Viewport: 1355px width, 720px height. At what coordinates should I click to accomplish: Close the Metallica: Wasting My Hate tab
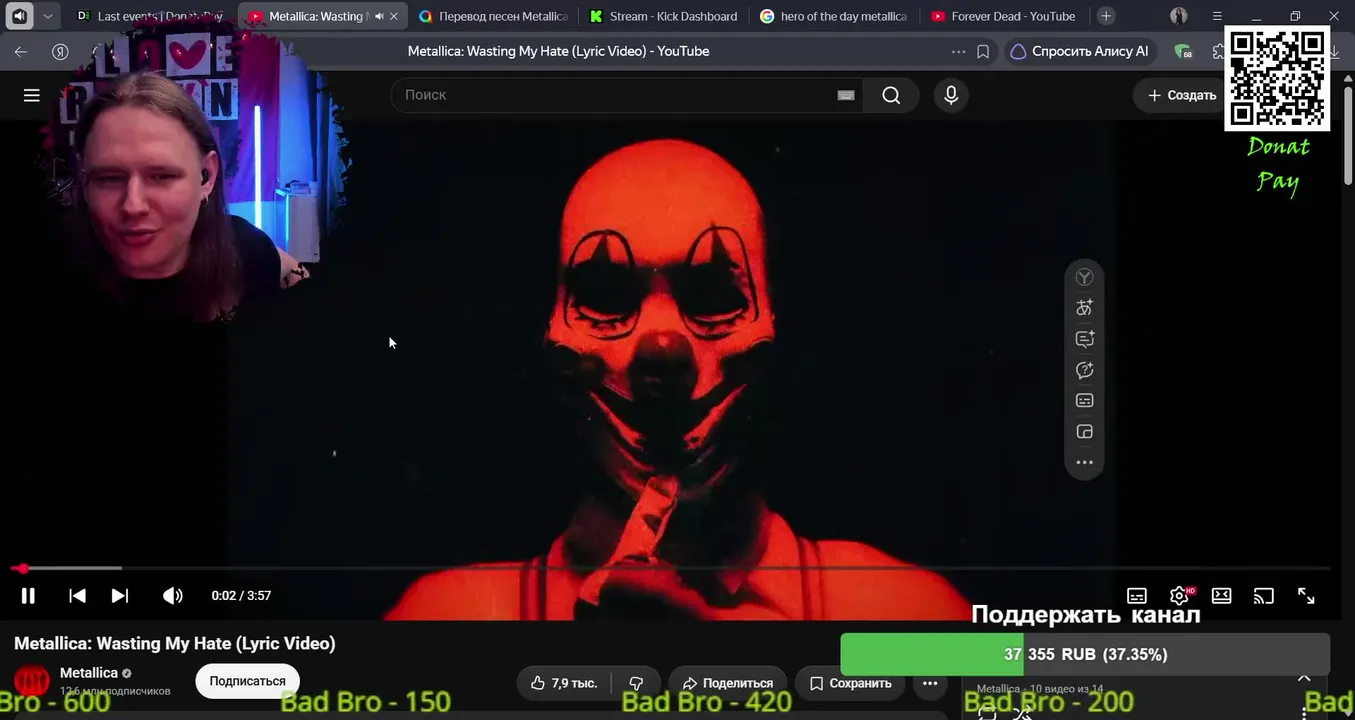pos(394,16)
